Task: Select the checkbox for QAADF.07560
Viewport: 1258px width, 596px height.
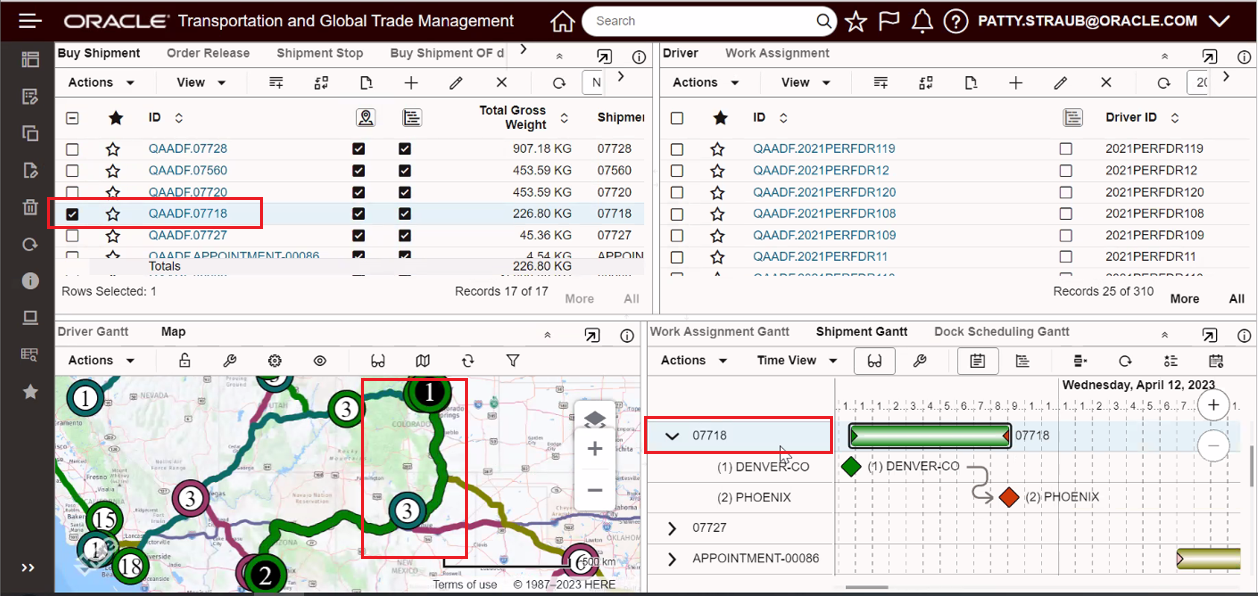Action: point(72,171)
